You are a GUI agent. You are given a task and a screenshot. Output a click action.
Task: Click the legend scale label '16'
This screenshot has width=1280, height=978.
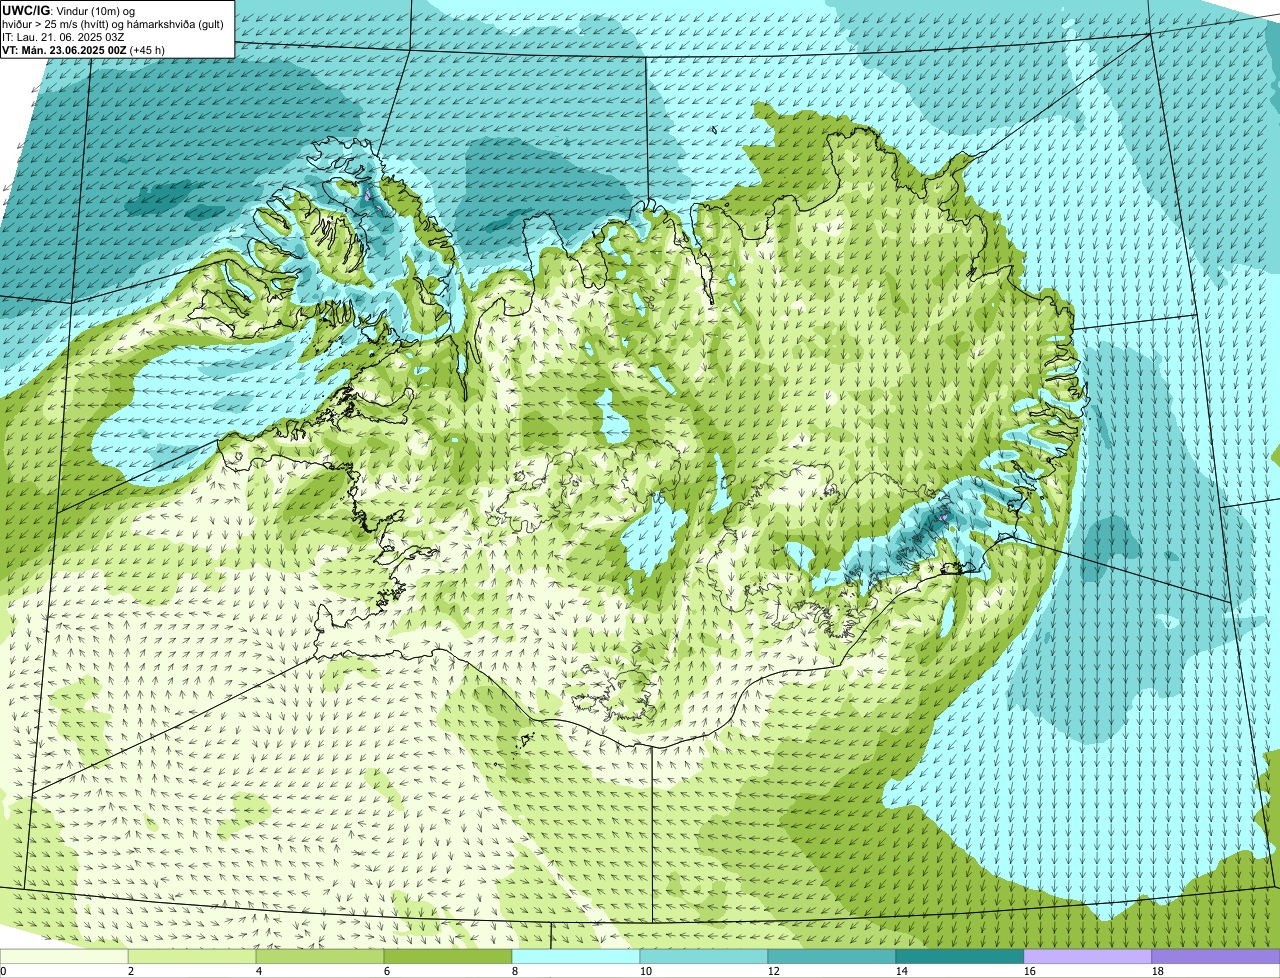pos(1030,971)
